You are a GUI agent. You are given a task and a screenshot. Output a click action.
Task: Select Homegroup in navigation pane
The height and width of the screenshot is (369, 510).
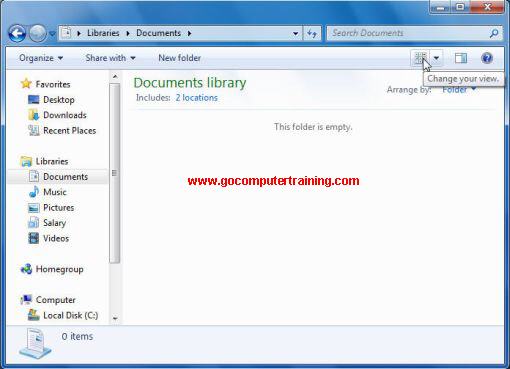59,269
